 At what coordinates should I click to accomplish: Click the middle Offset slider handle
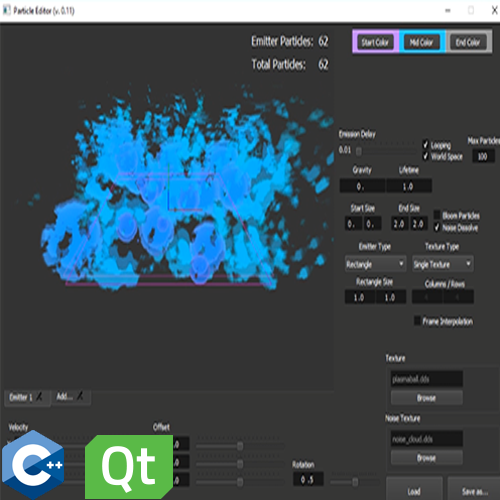tap(240, 464)
